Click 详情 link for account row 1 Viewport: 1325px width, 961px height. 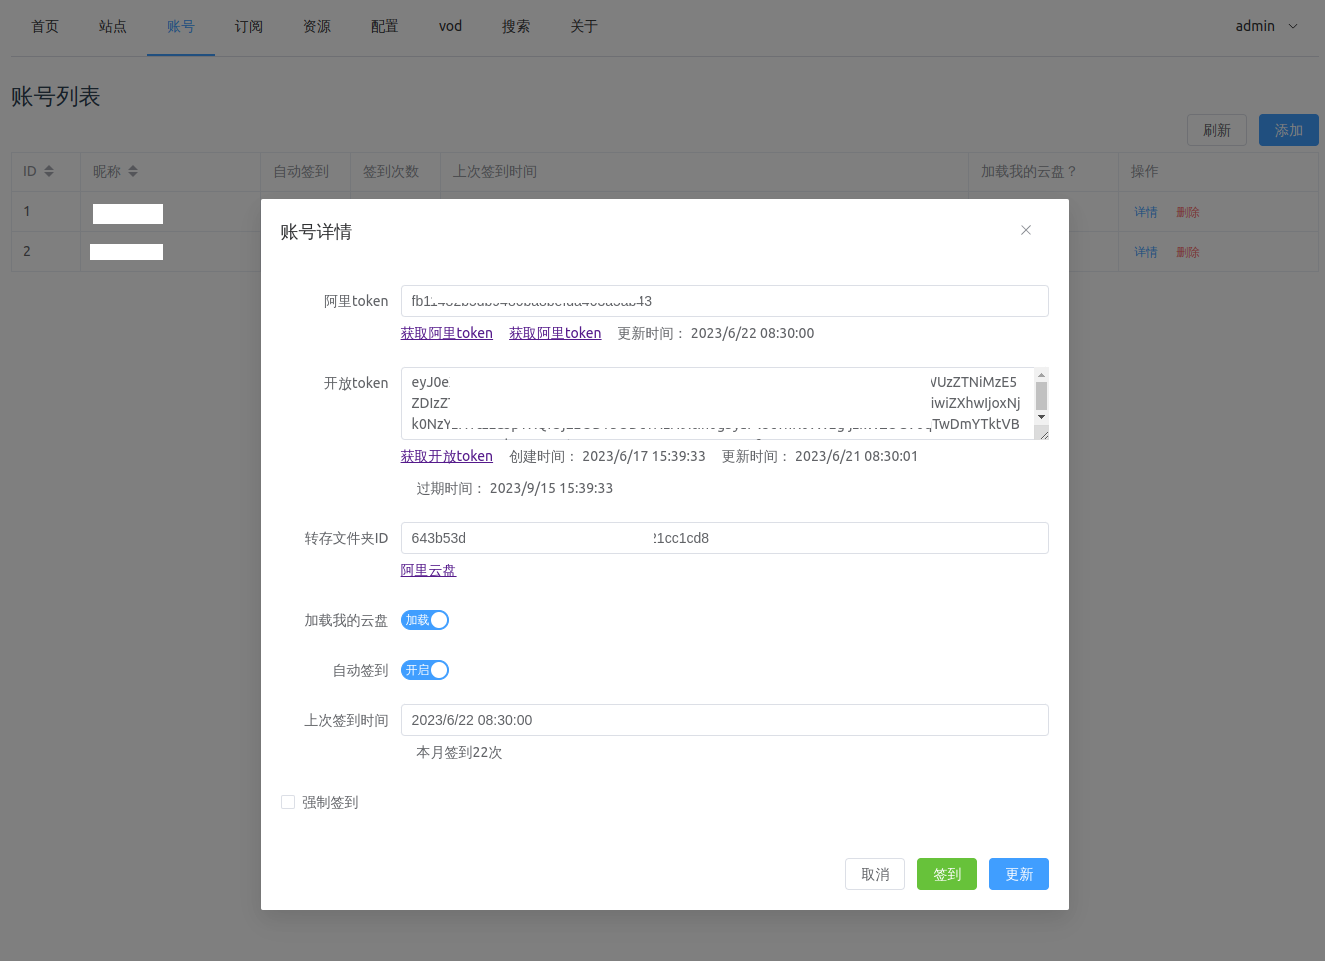click(1146, 212)
